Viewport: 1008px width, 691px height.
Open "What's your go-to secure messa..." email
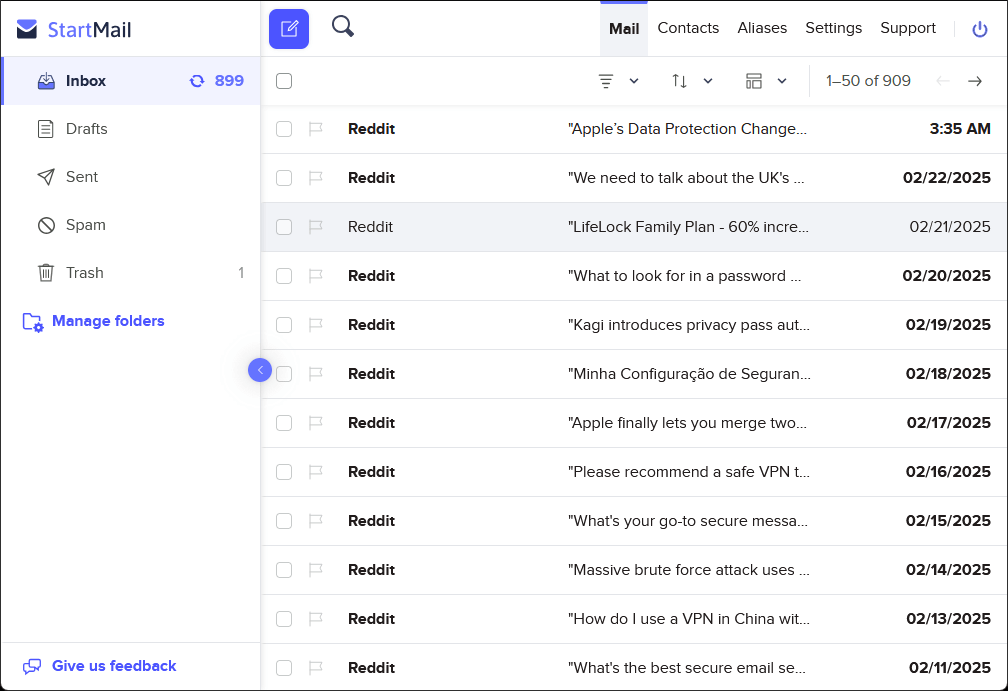click(x=687, y=521)
